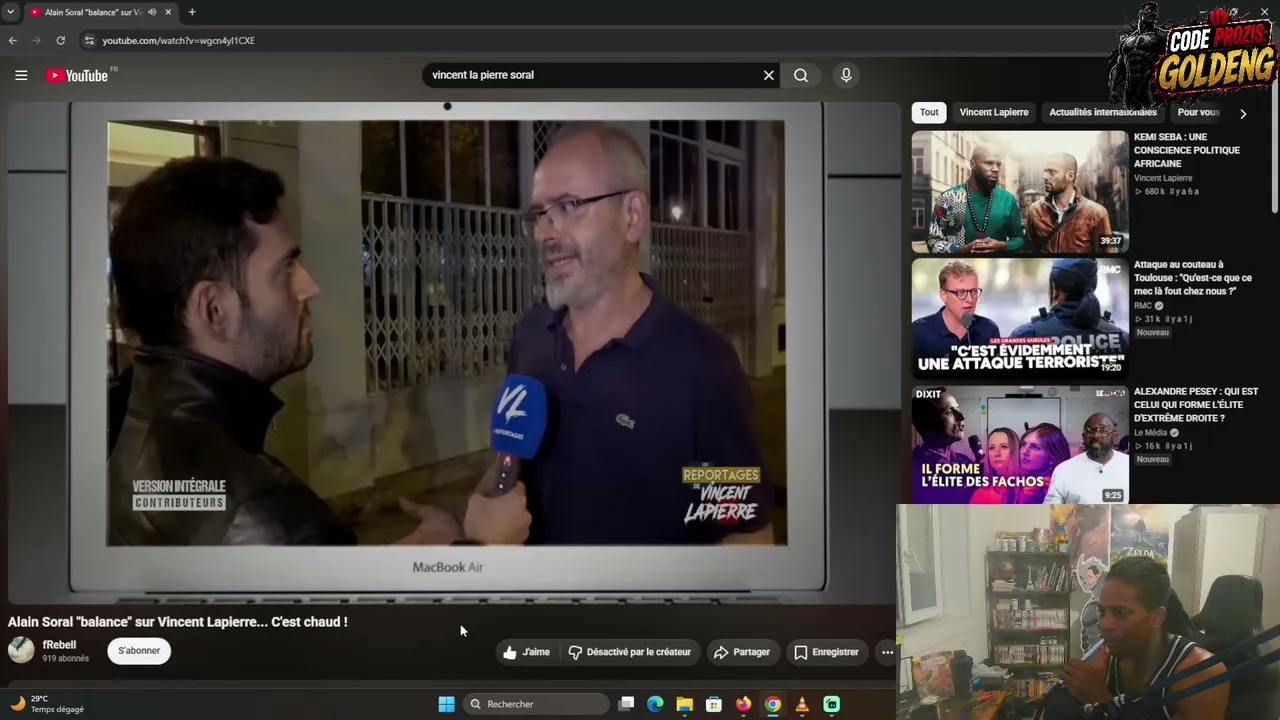Image resolution: width=1280 pixels, height=720 pixels.
Task: Run search with the magnifier button
Action: click(801, 75)
